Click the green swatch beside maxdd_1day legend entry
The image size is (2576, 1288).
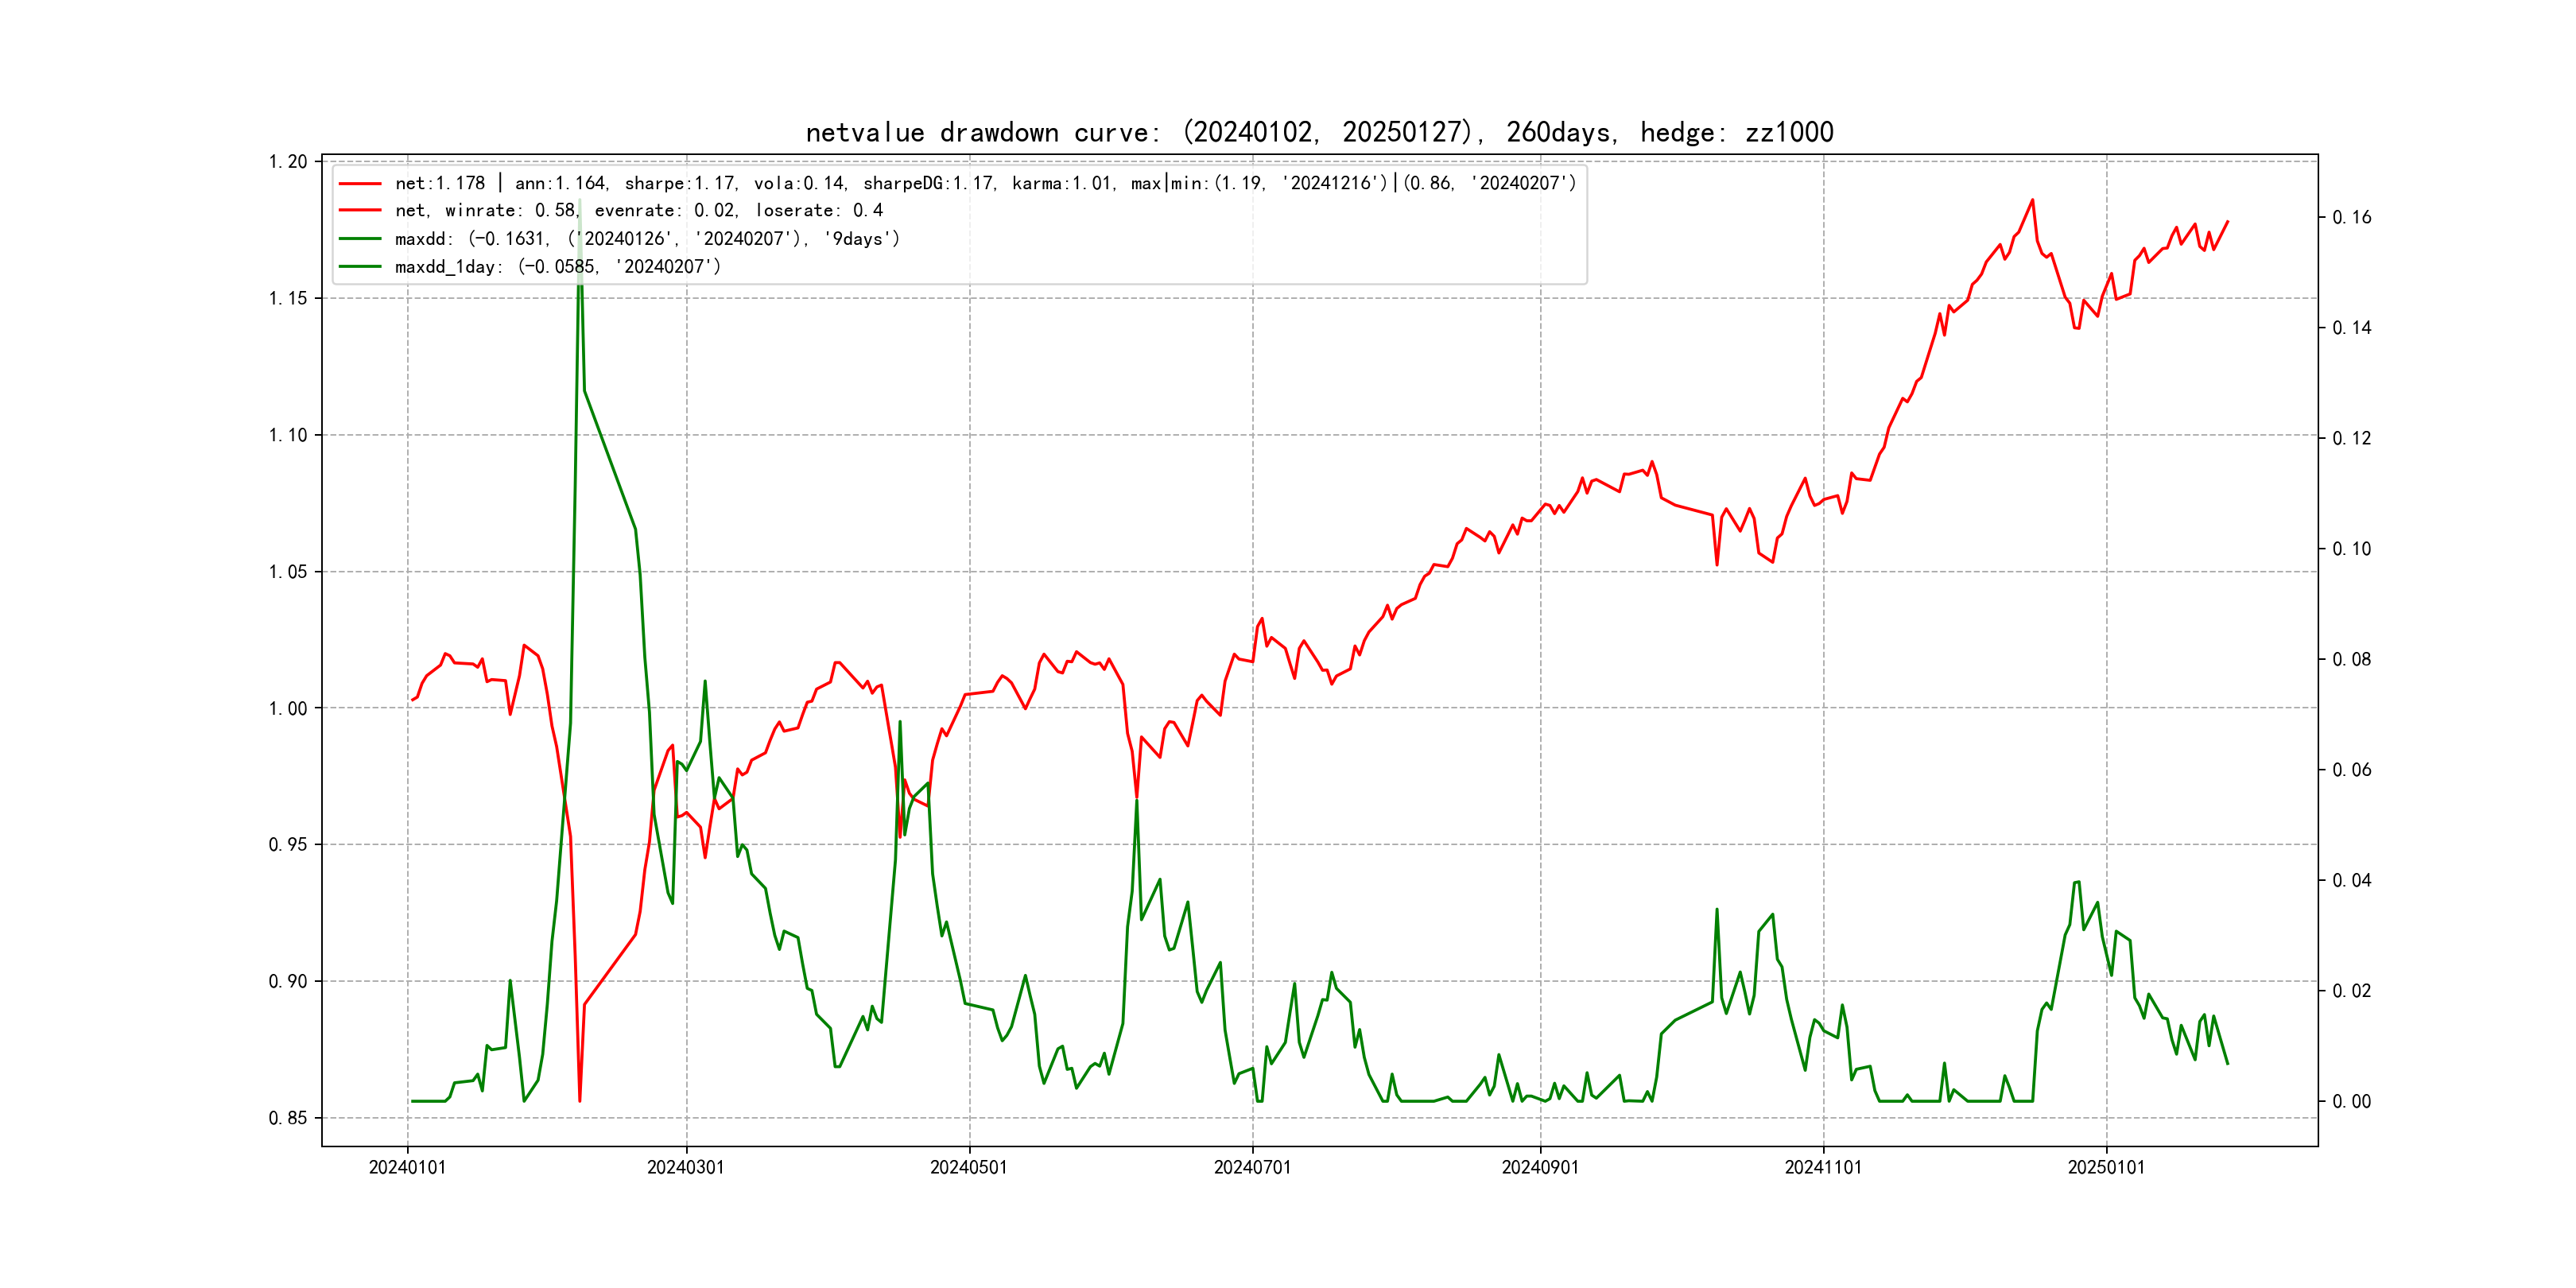point(360,267)
